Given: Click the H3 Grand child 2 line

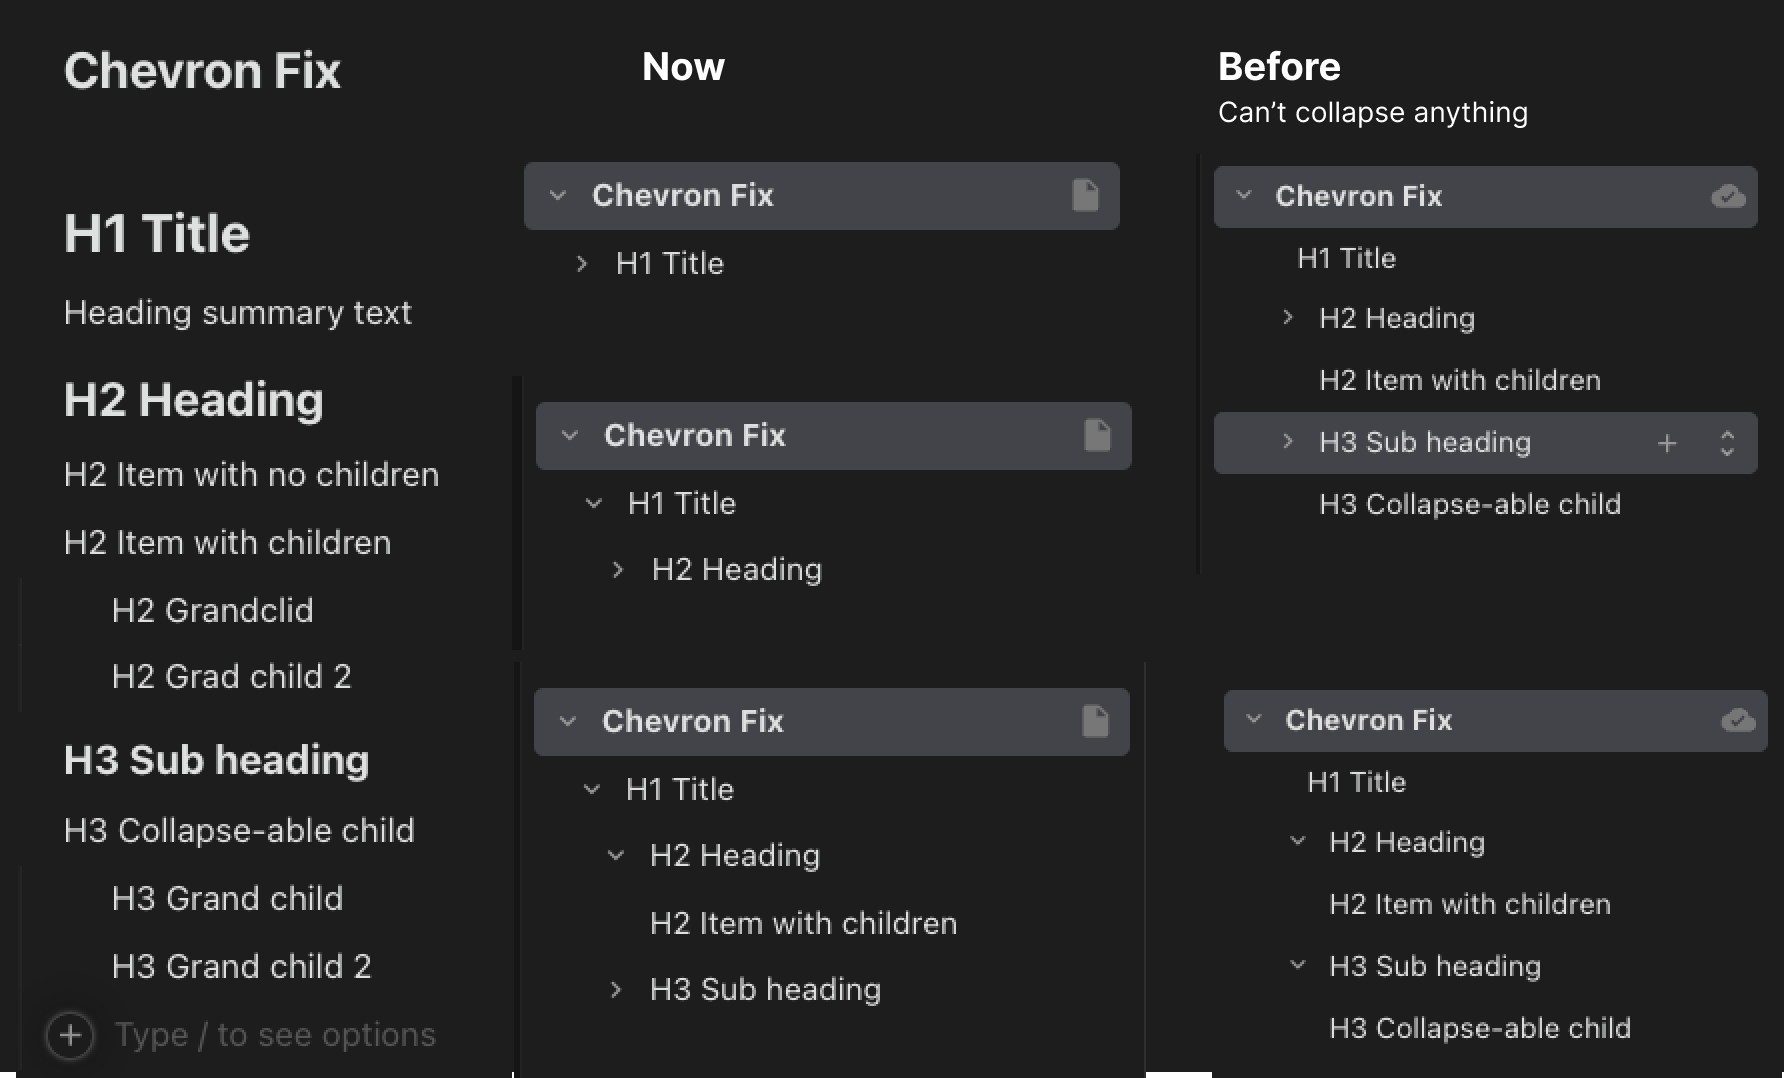Looking at the screenshot, I should pos(241,966).
